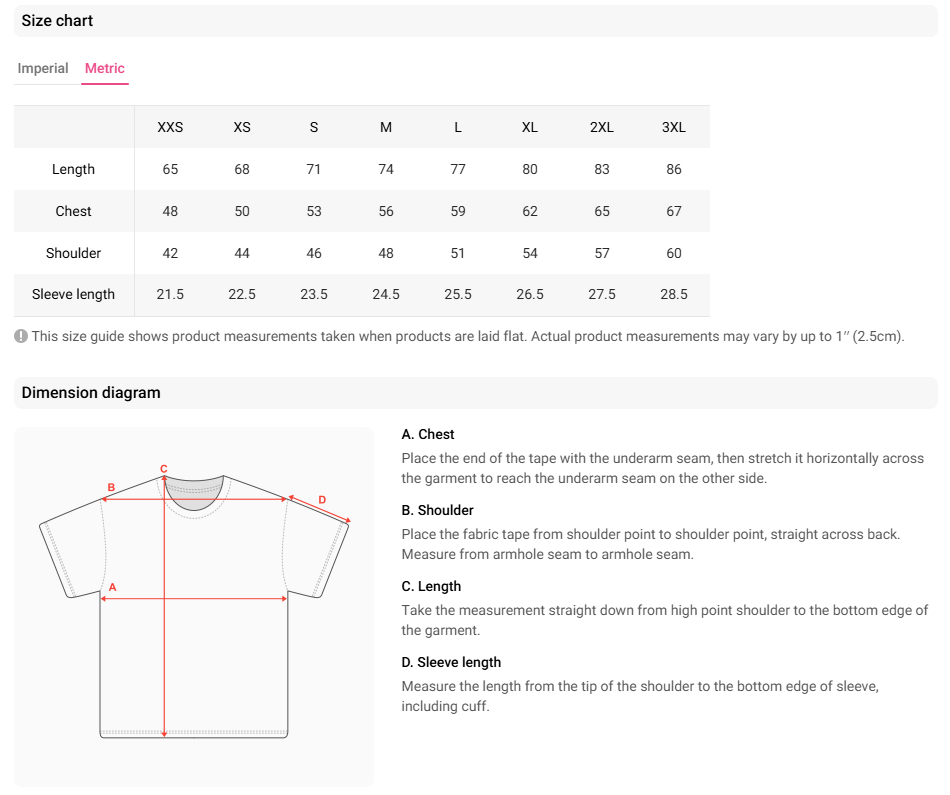Viewport: 950px width, 795px height.
Task: Select the 3XL column header
Action: tap(674, 127)
